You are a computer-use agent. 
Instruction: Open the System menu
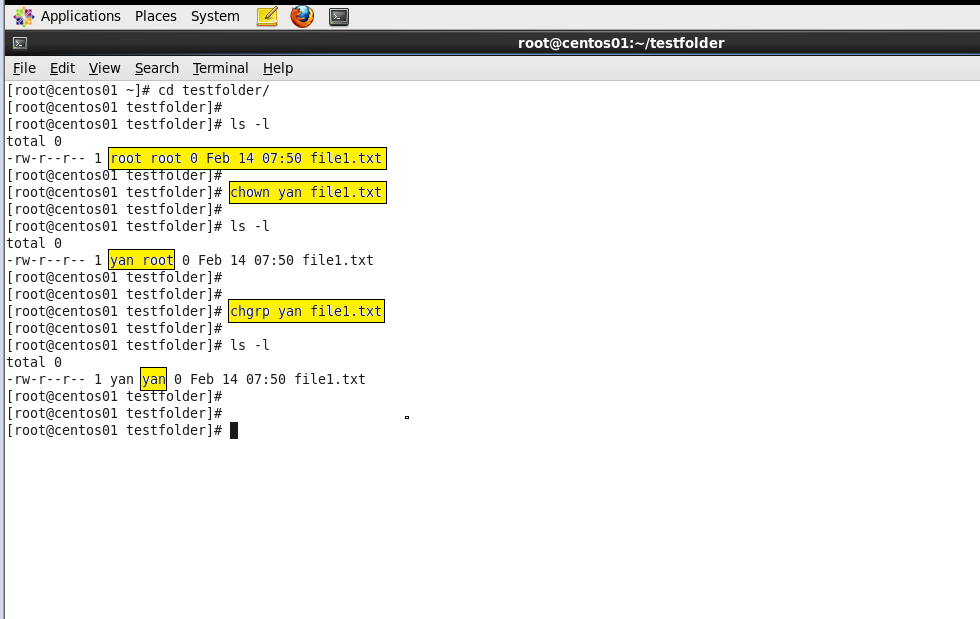(215, 16)
